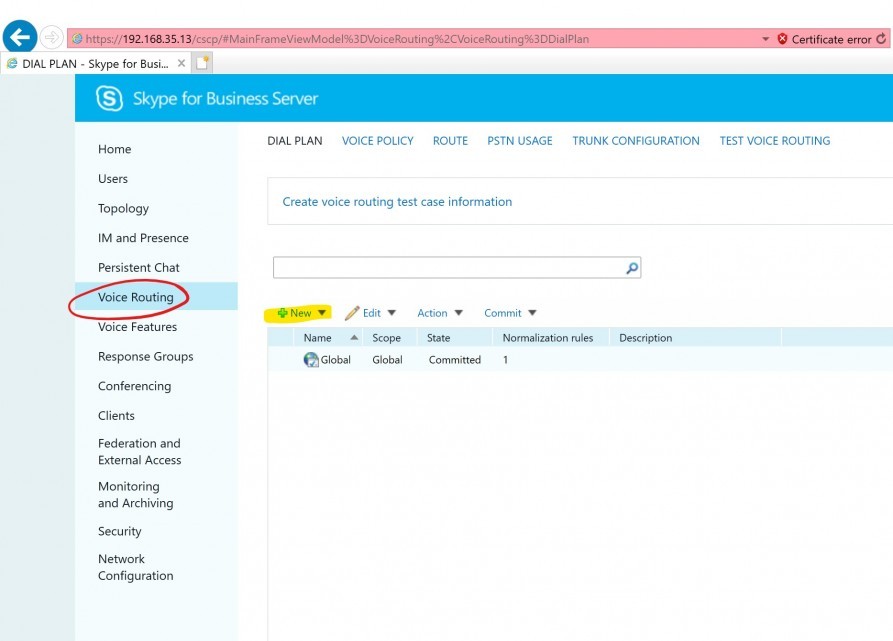This screenshot has width=893, height=641.
Task: Click the pencil Edit icon
Action: point(352,313)
